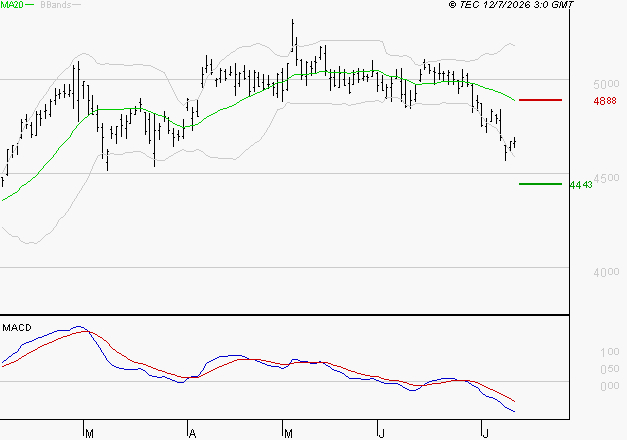Image resolution: width=627 pixels, height=440 pixels.
Task: Click the MACD 100 axis label
Action: (610, 352)
